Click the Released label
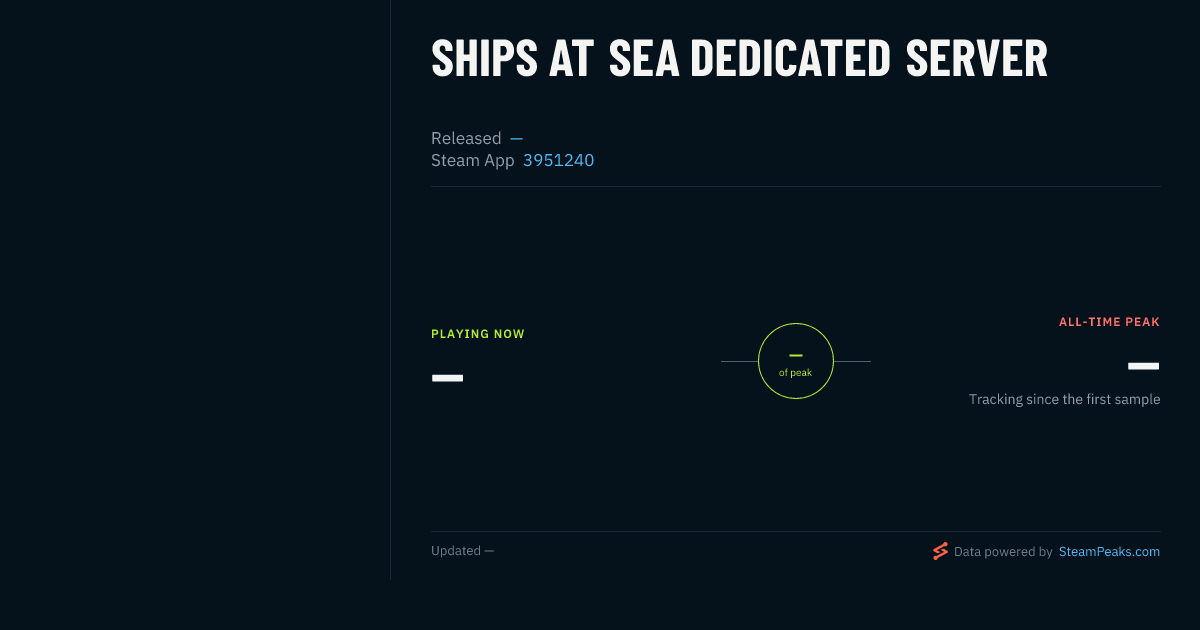The height and width of the screenshot is (630, 1200). tap(466, 138)
